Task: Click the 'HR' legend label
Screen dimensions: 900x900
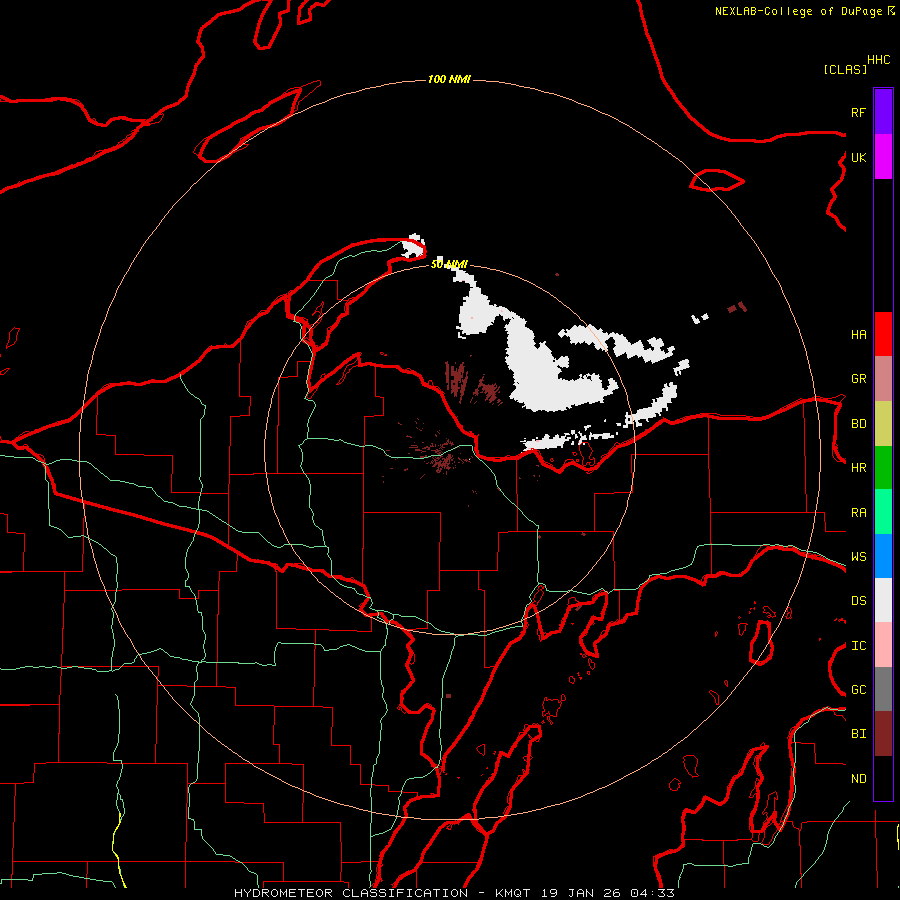Action: (x=858, y=468)
